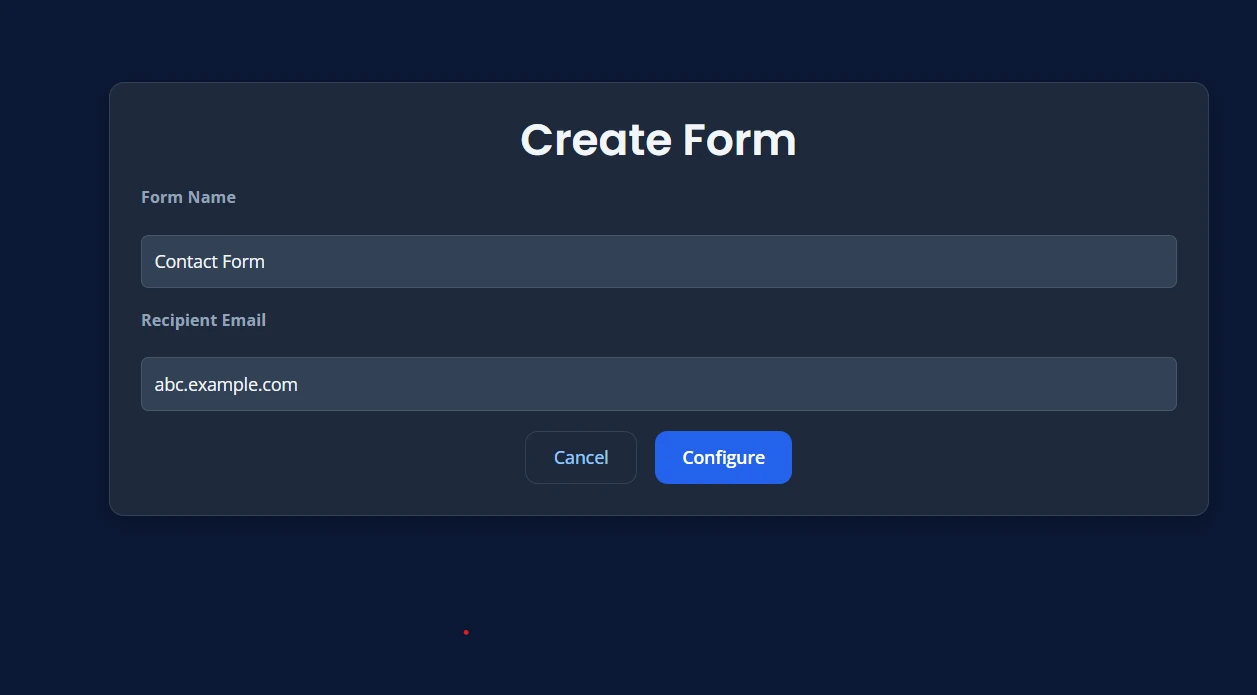
Task: Click Cancel to abort form creation
Action: 580,457
